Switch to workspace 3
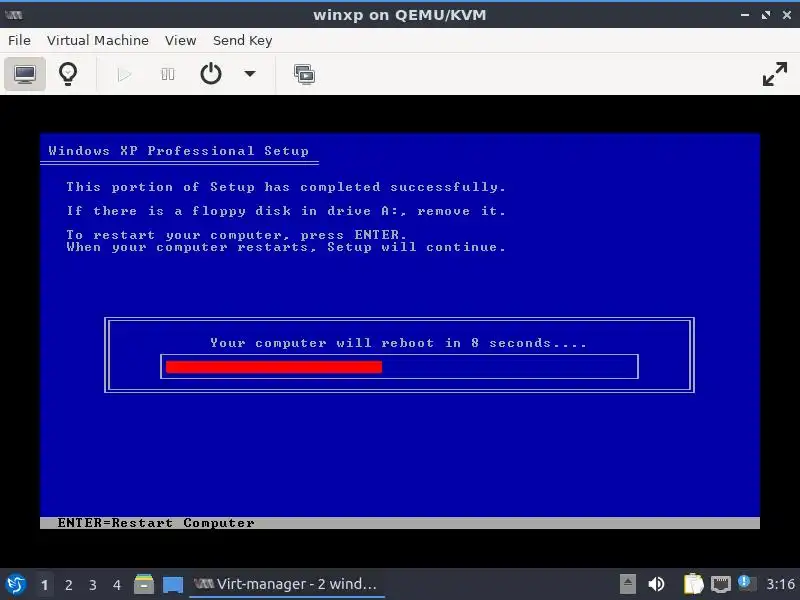This screenshot has height=600, width=800. point(92,585)
